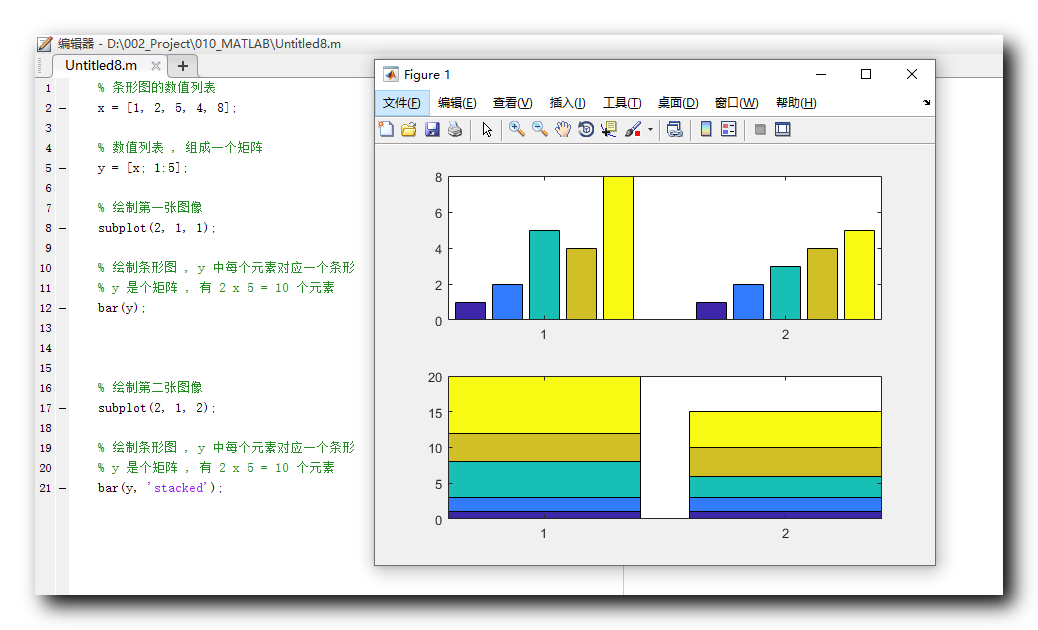Close the Figure 1 window
This screenshot has height=630, width=1038.
pos(912,74)
